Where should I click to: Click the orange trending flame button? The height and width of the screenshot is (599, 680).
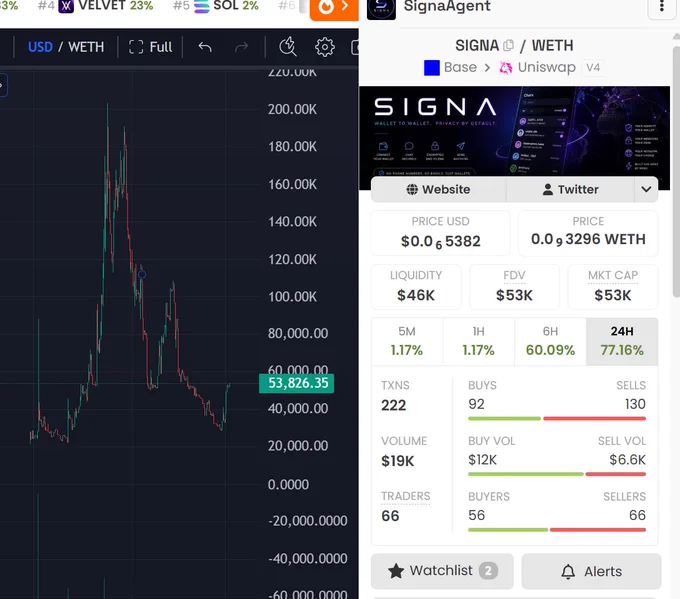coord(334,8)
